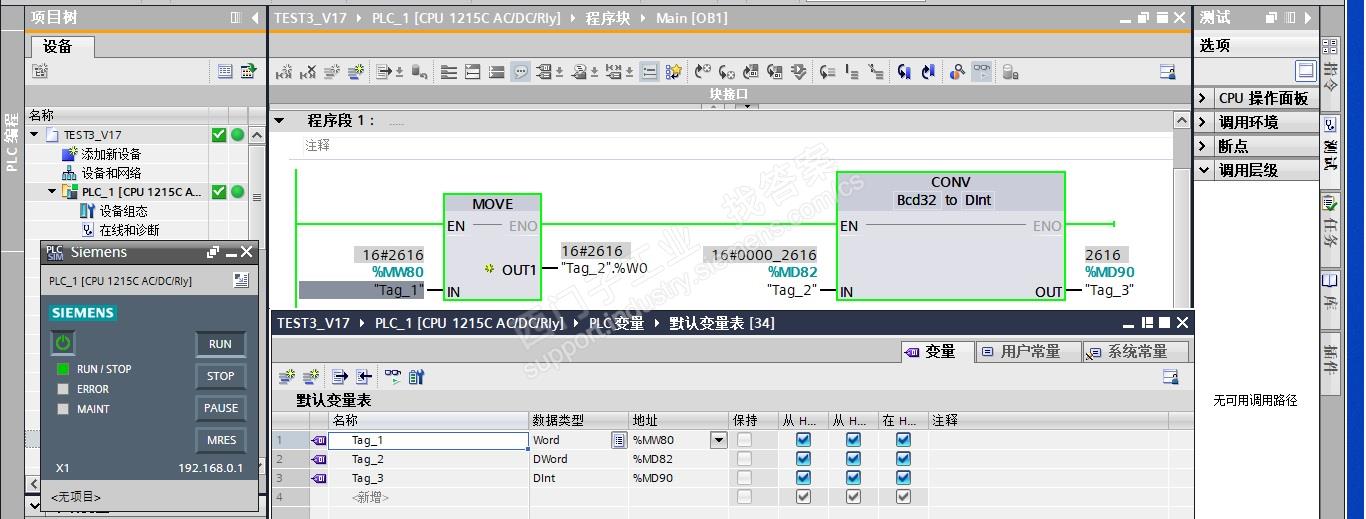Click the export tags icon in variable table toolbar

point(339,377)
